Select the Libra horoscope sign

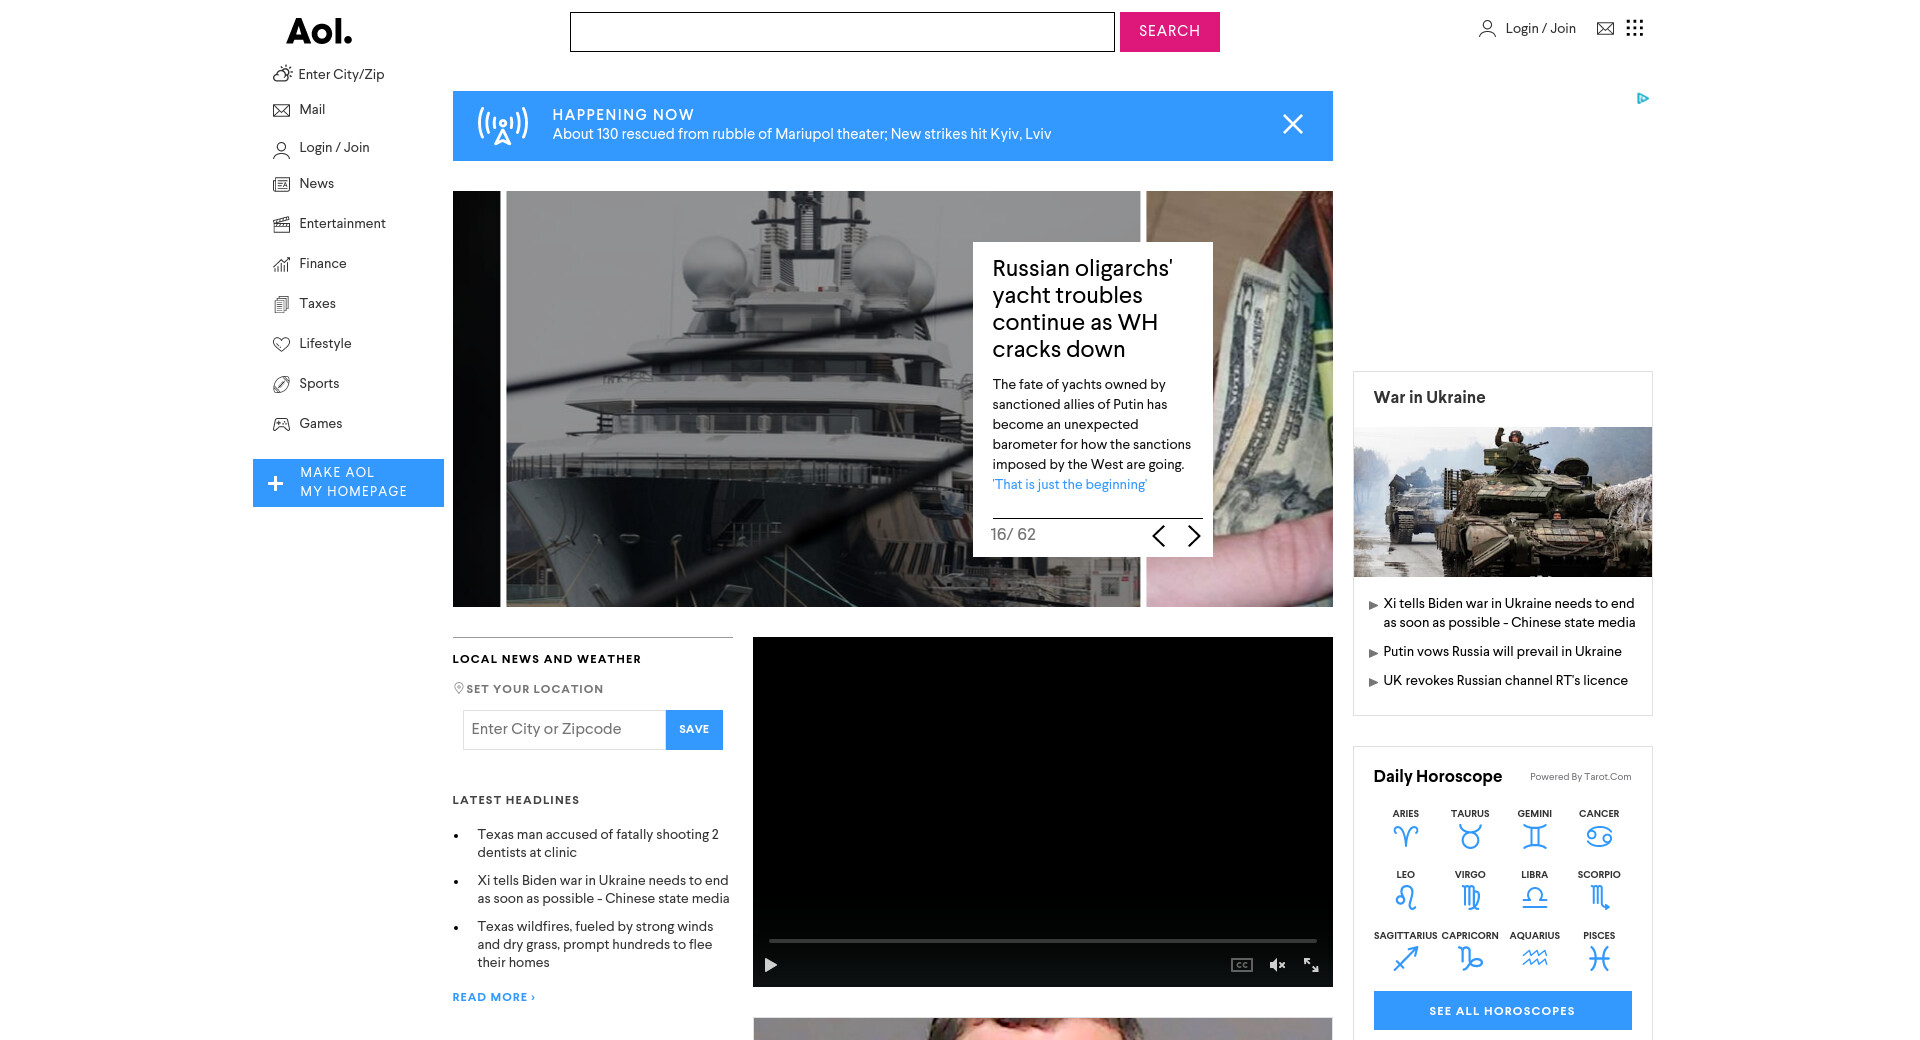(1535, 890)
